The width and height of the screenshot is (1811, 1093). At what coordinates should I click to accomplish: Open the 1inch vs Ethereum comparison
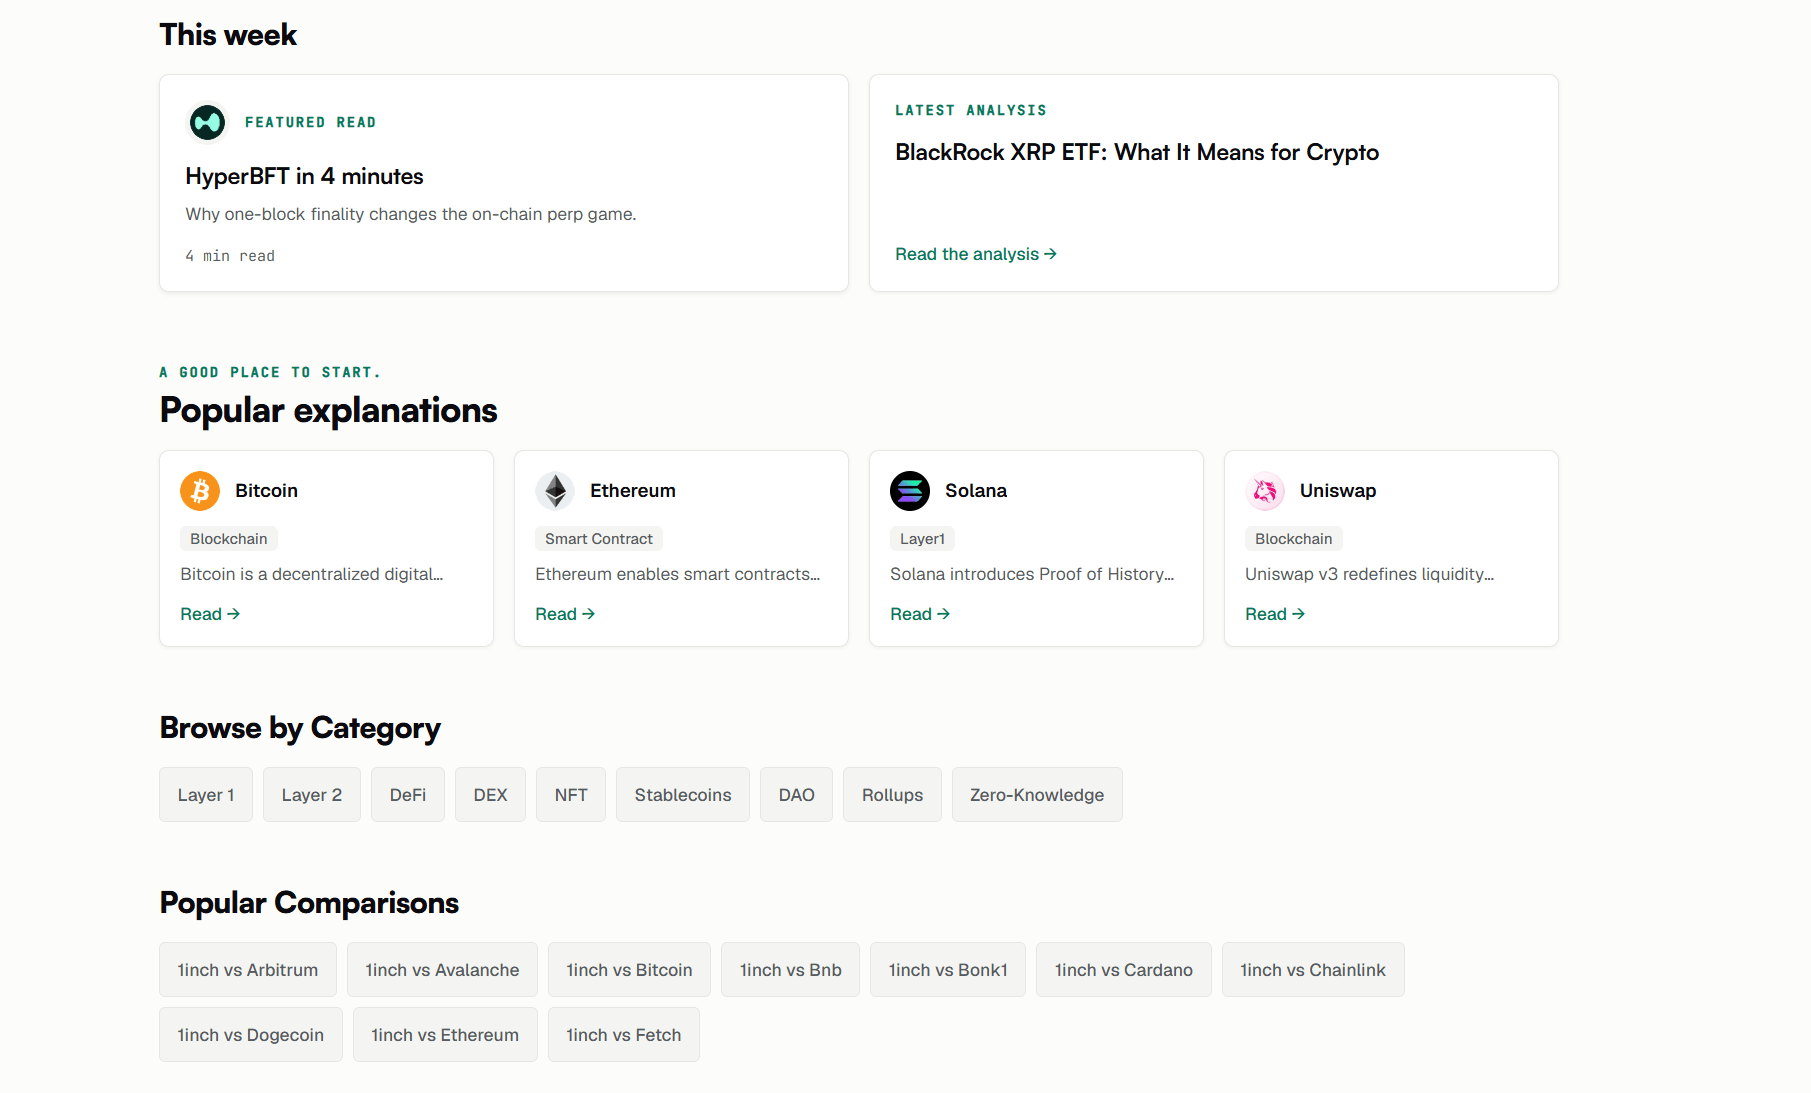[x=445, y=1035]
